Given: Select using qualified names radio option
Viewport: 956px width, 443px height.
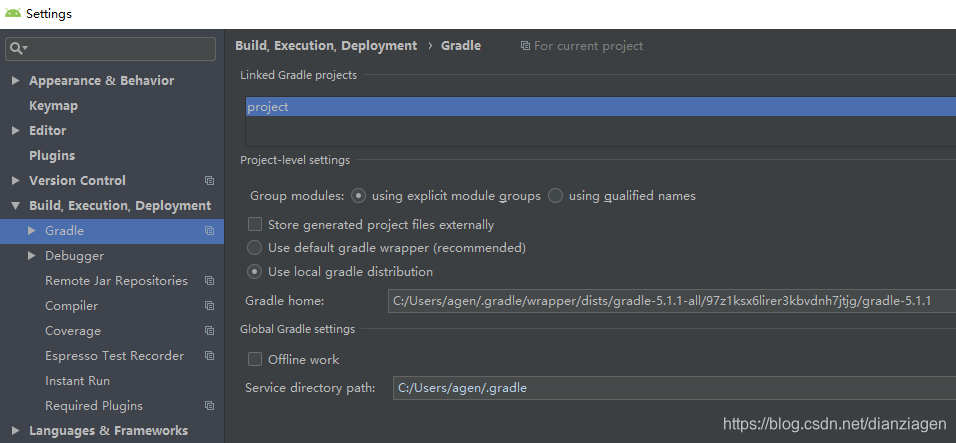Looking at the screenshot, I should [555, 196].
